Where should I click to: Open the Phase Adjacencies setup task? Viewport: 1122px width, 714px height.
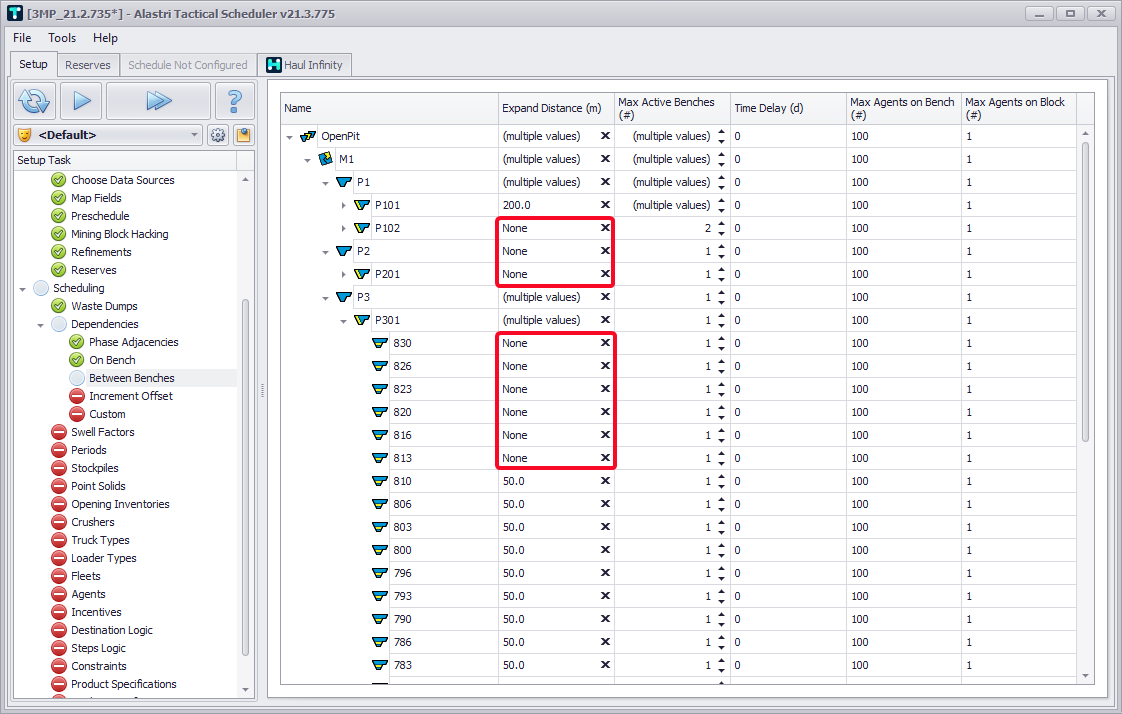pos(133,342)
